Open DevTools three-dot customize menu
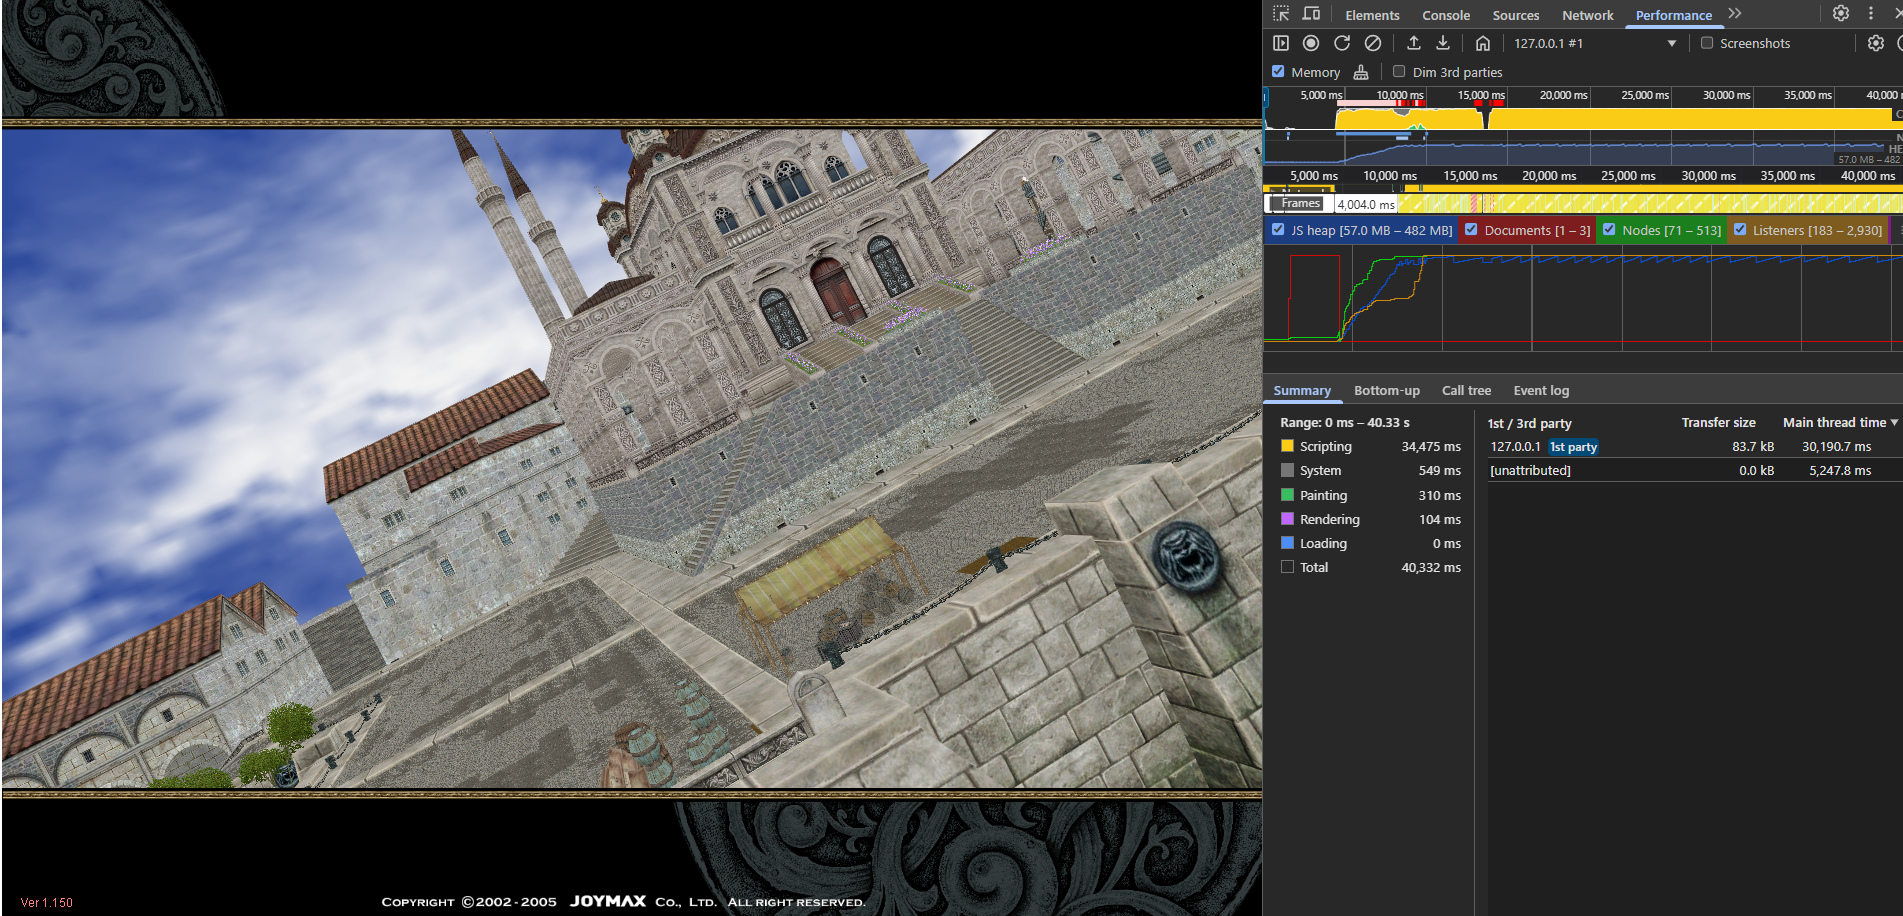Viewport: 1903px width, 916px height. coord(1871,14)
